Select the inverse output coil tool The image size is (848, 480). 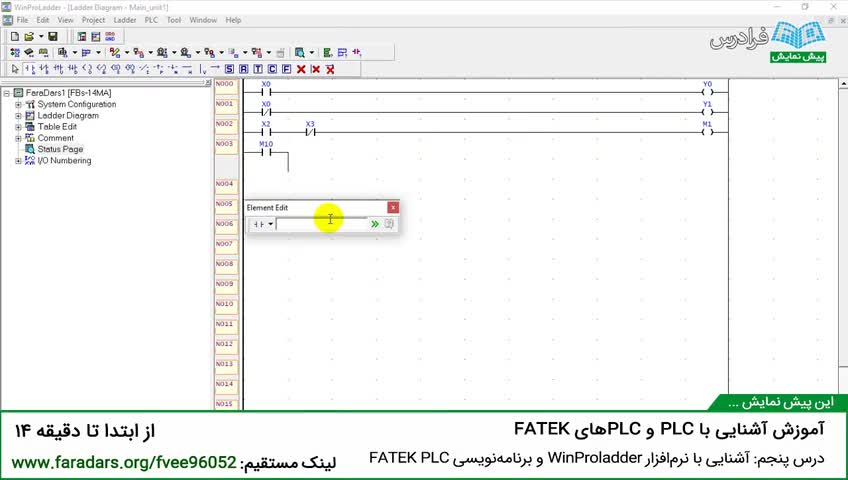coord(101,69)
